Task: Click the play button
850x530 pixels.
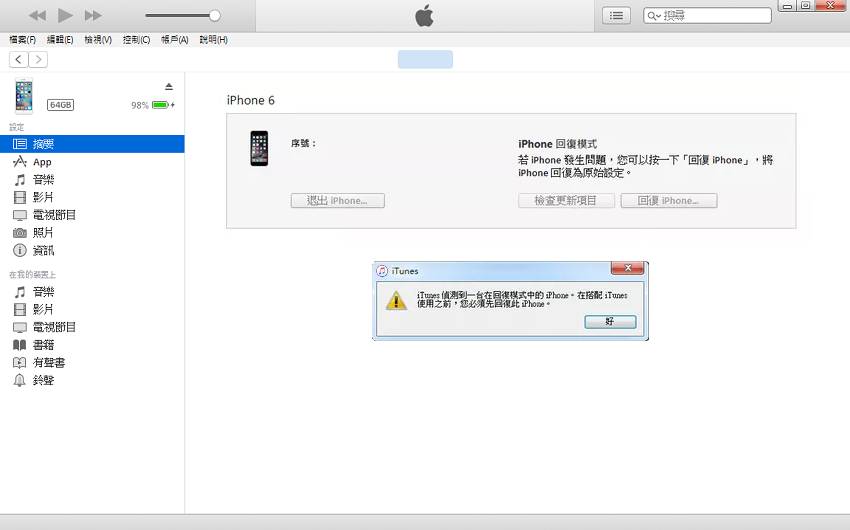Action: click(x=65, y=15)
